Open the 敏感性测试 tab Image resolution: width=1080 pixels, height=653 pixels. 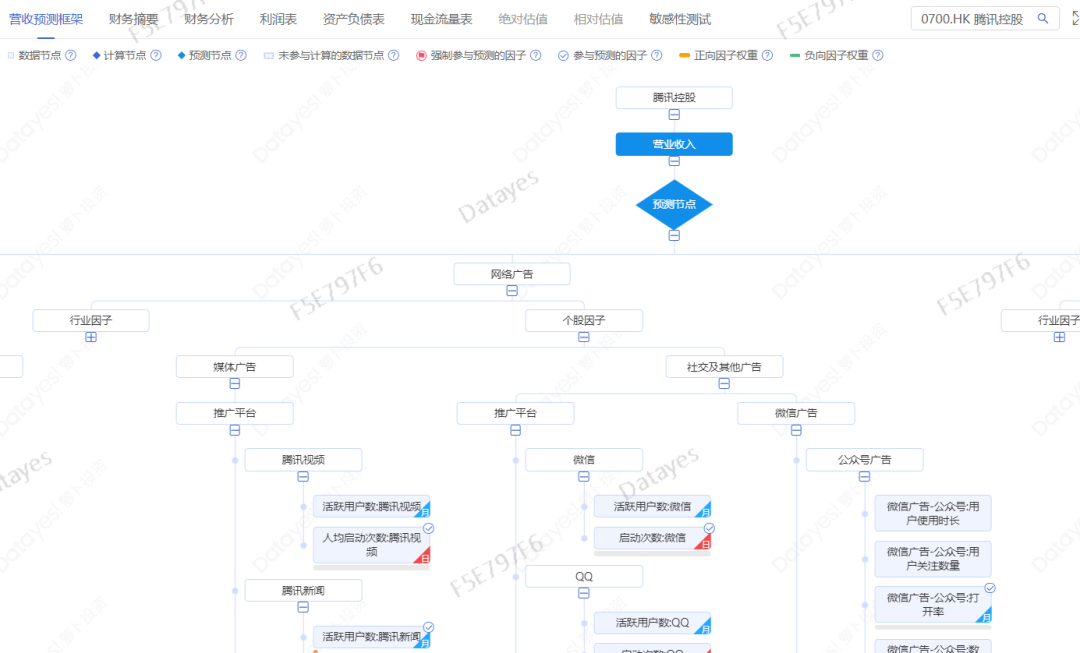click(x=680, y=19)
